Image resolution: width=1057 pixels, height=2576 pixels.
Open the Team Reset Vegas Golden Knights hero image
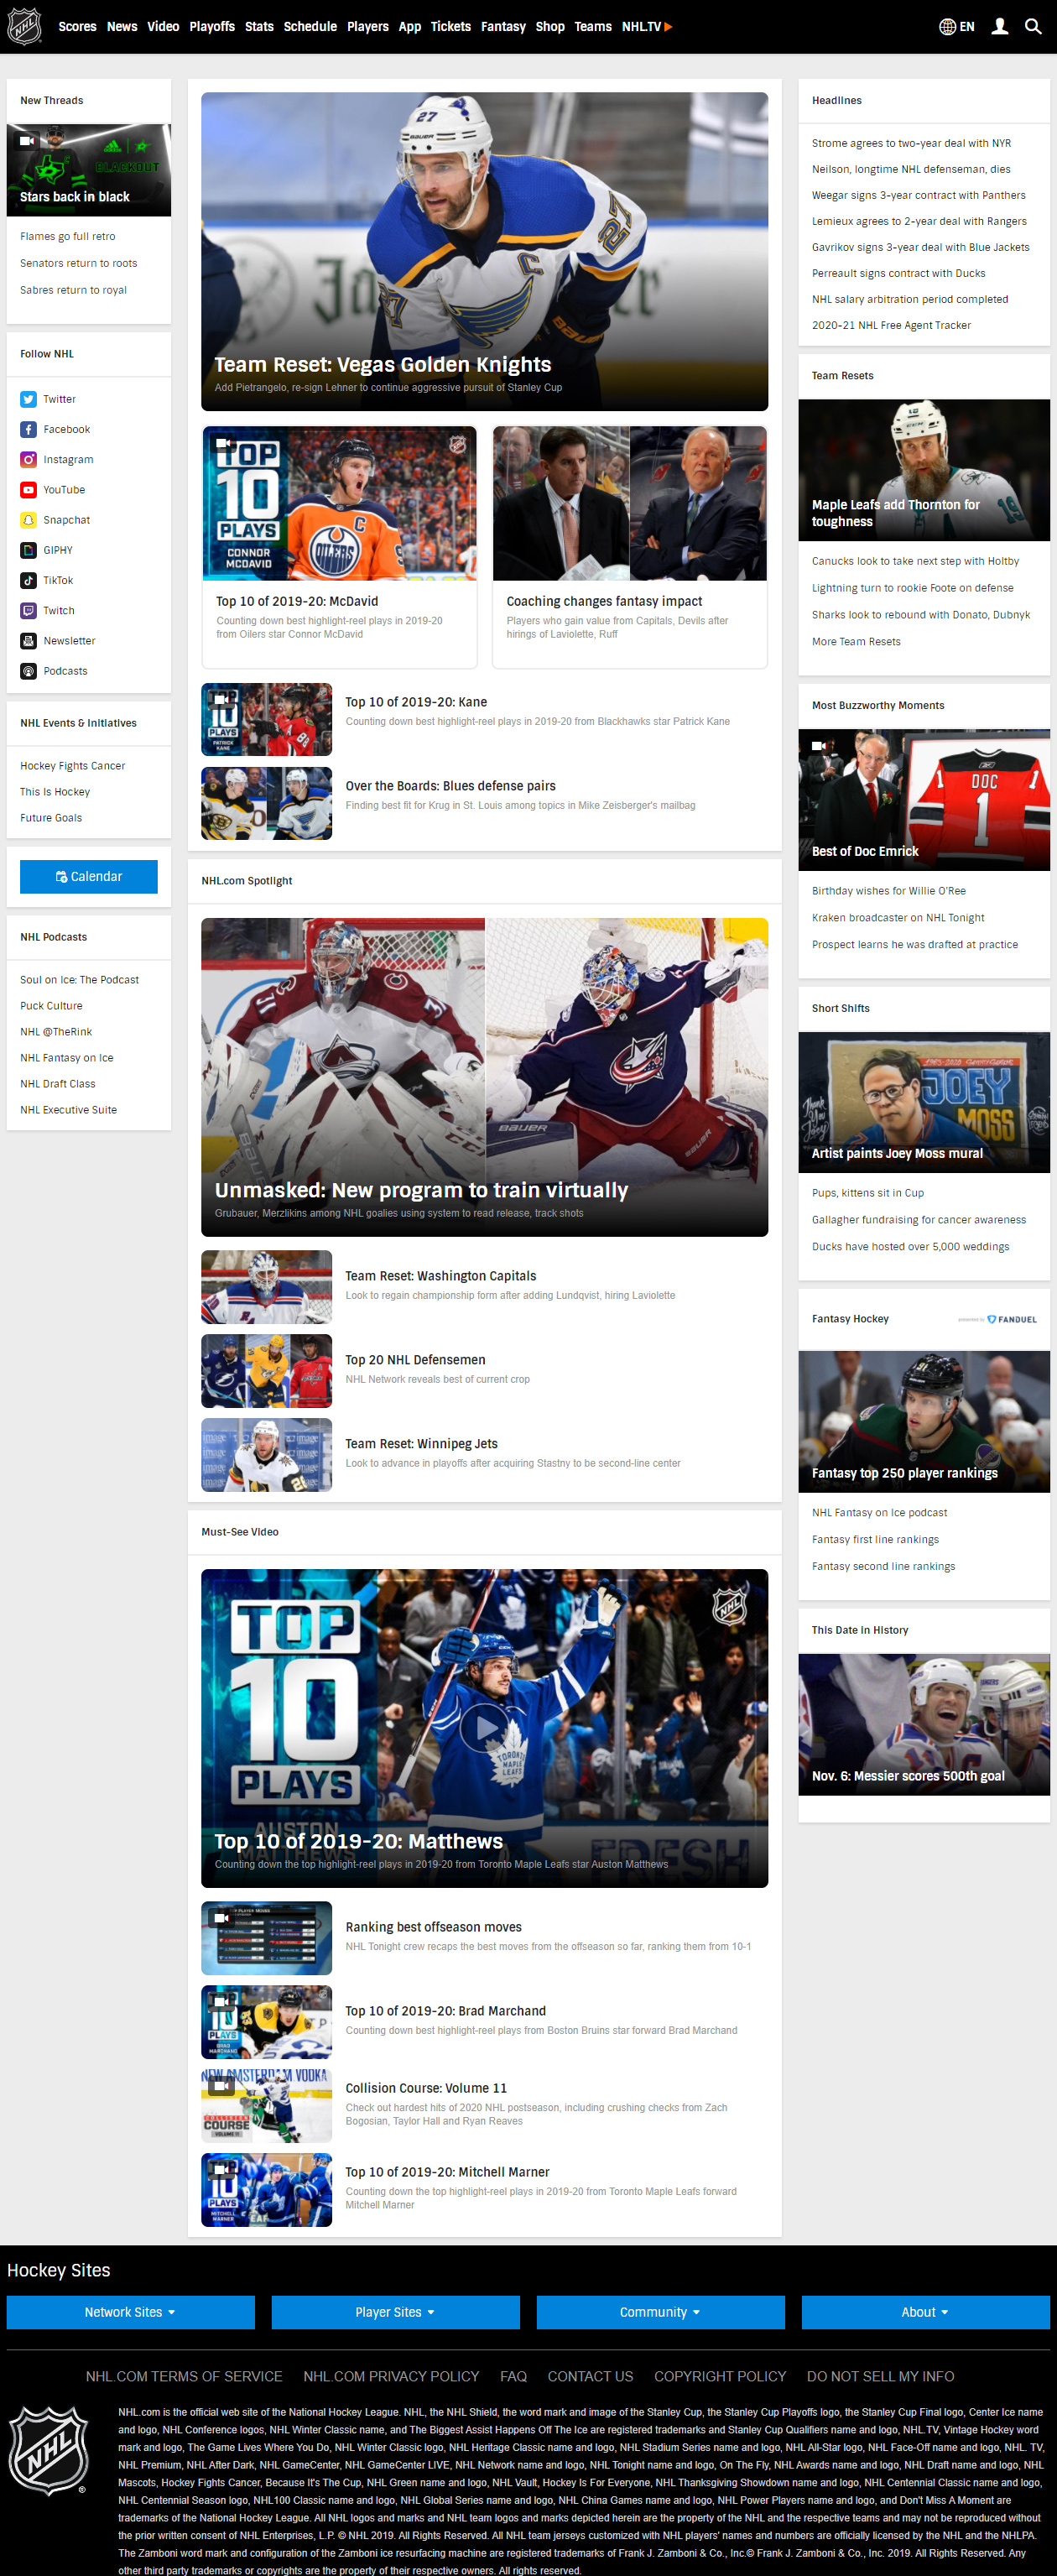[485, 251]
